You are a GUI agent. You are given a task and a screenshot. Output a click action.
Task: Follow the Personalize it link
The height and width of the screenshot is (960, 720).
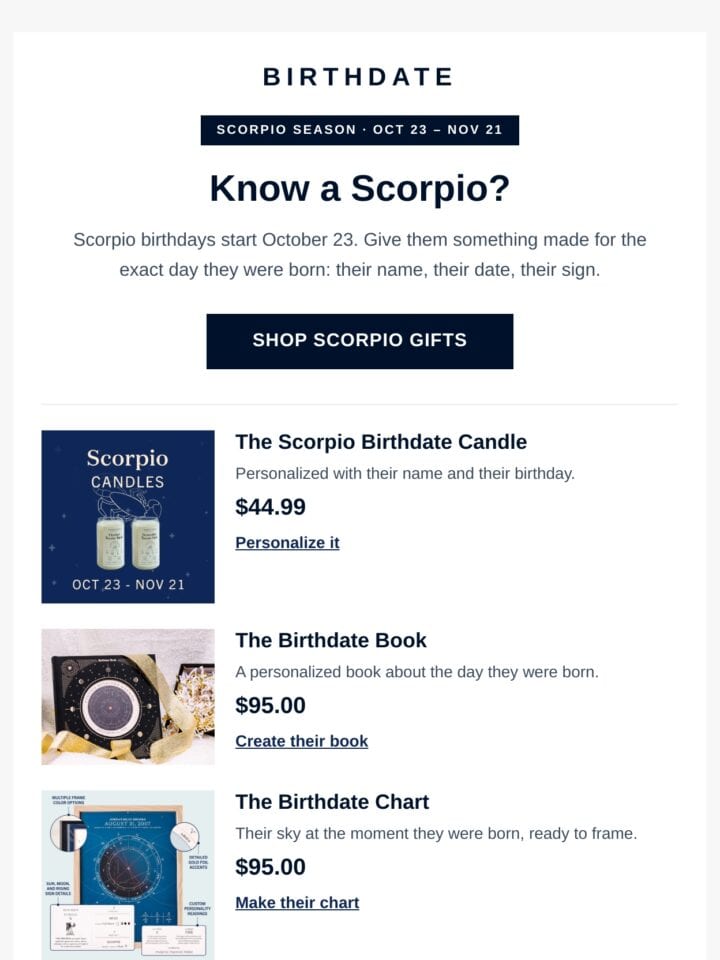(287, 542)
